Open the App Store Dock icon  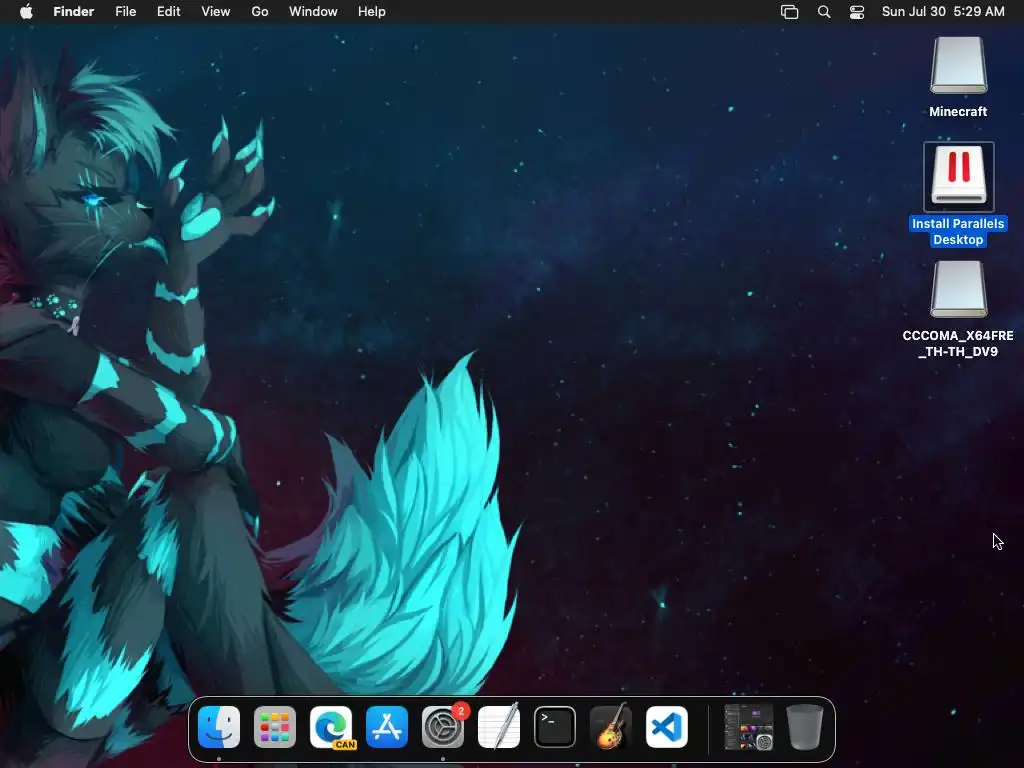pyautogui.click(x=387, y=727)
